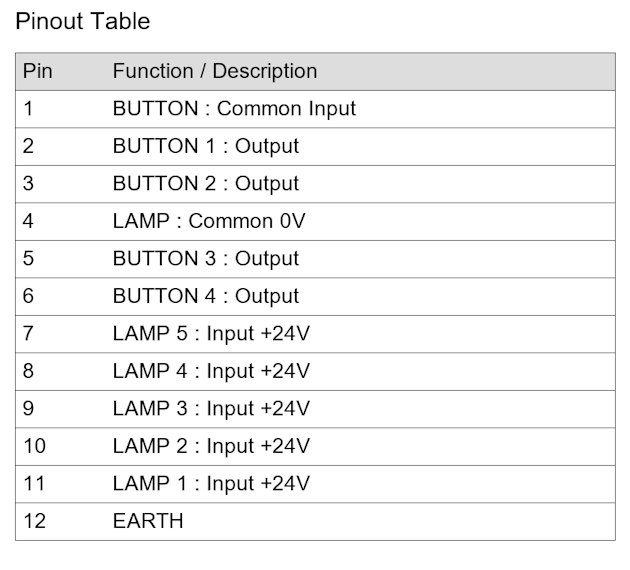
Task: Click the LAMP 2 : Input +24V row
Action: coord(315,447)
